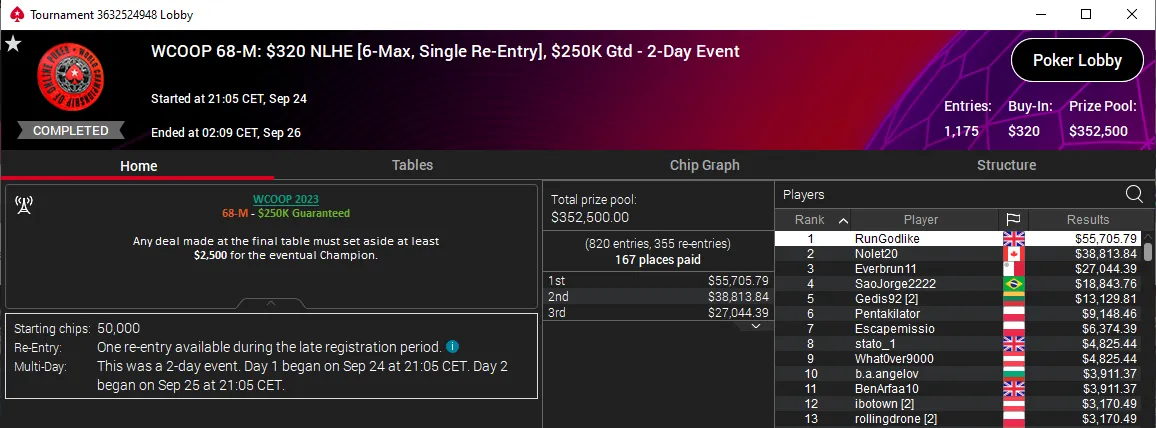Select the Structure tab
The width and height of the screenshot is (1156, 428).
coord(1006,165)
